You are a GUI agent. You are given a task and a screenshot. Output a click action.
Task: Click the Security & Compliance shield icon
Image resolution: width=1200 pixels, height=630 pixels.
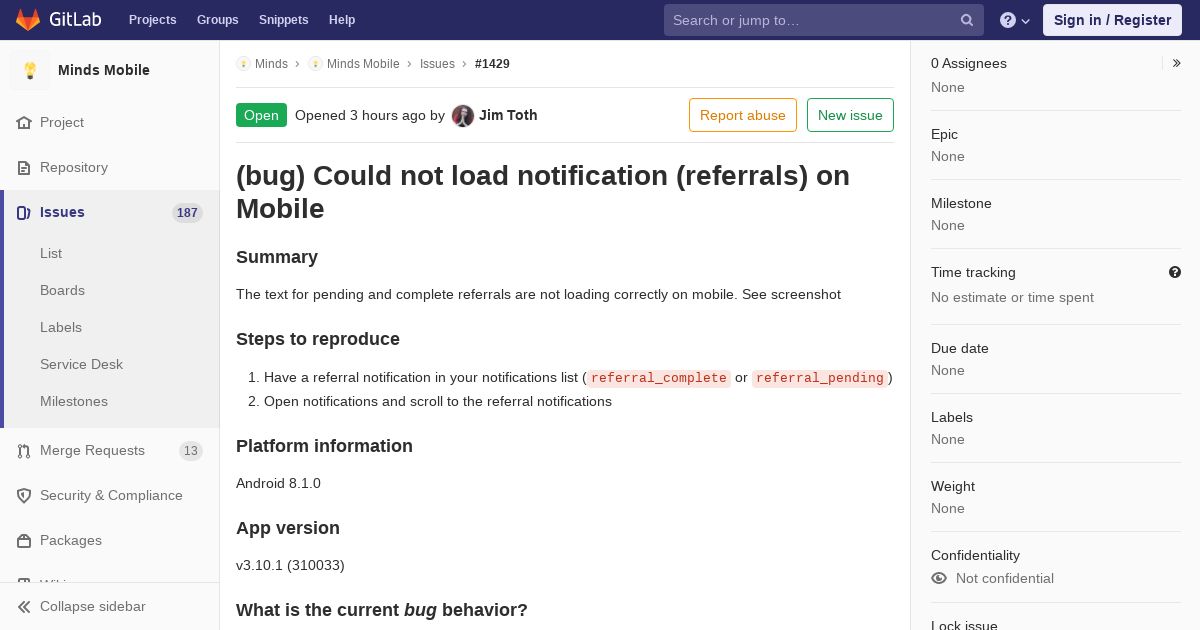coord(24,495)
